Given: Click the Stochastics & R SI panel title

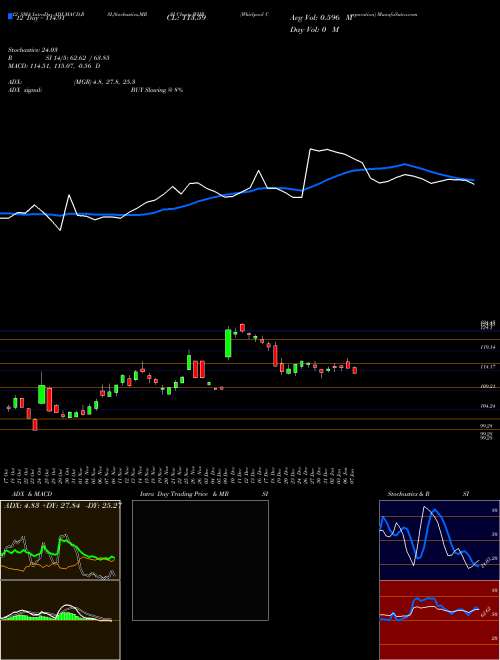Looking at the screenshot, I should (x=428, y=494).
